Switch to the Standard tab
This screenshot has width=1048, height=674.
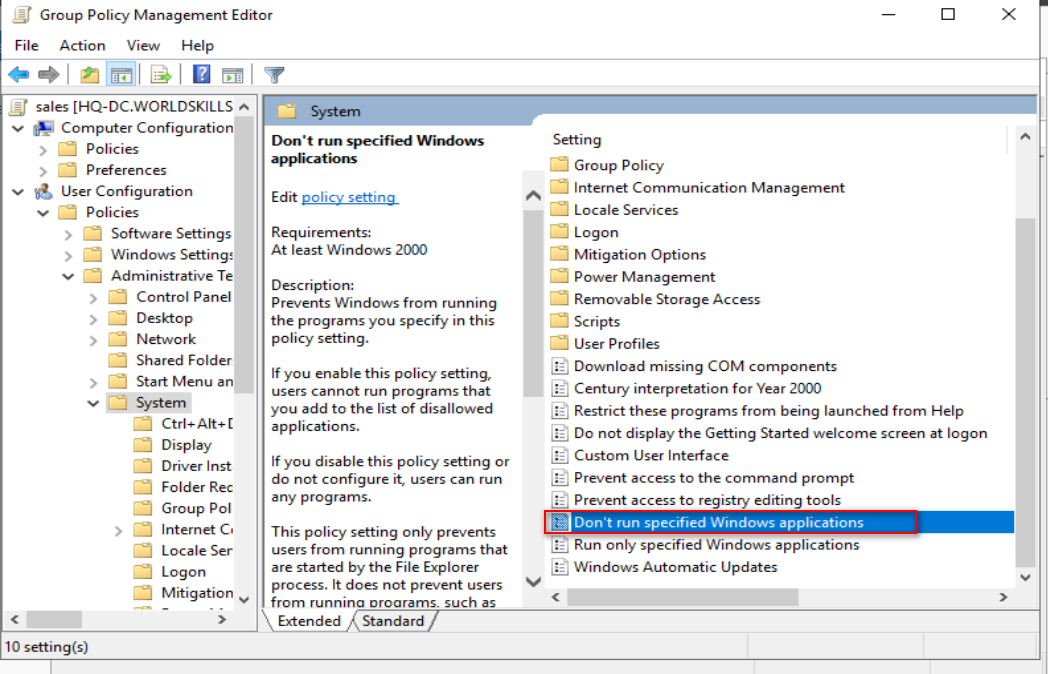coord(394,621)
